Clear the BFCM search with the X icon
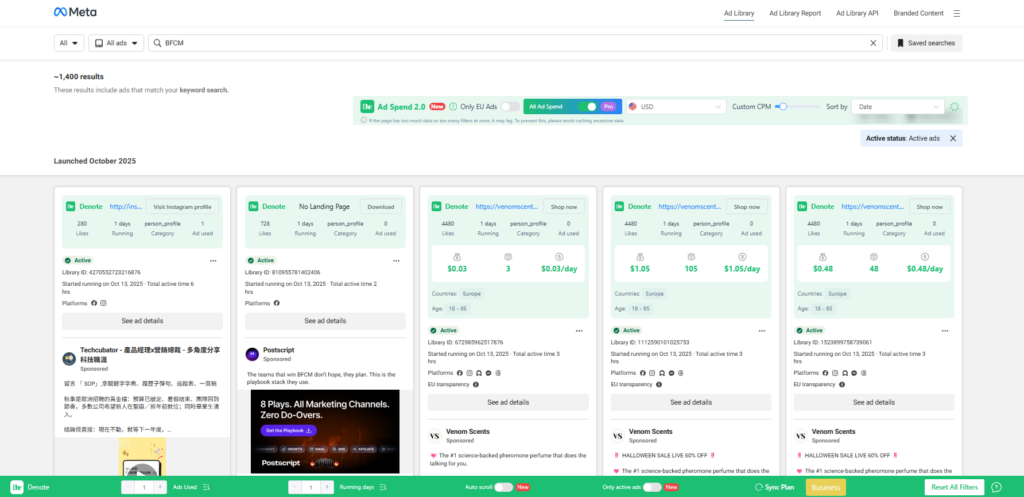The width and height of the screenshot is (1024, 497). tap(873, 43)
